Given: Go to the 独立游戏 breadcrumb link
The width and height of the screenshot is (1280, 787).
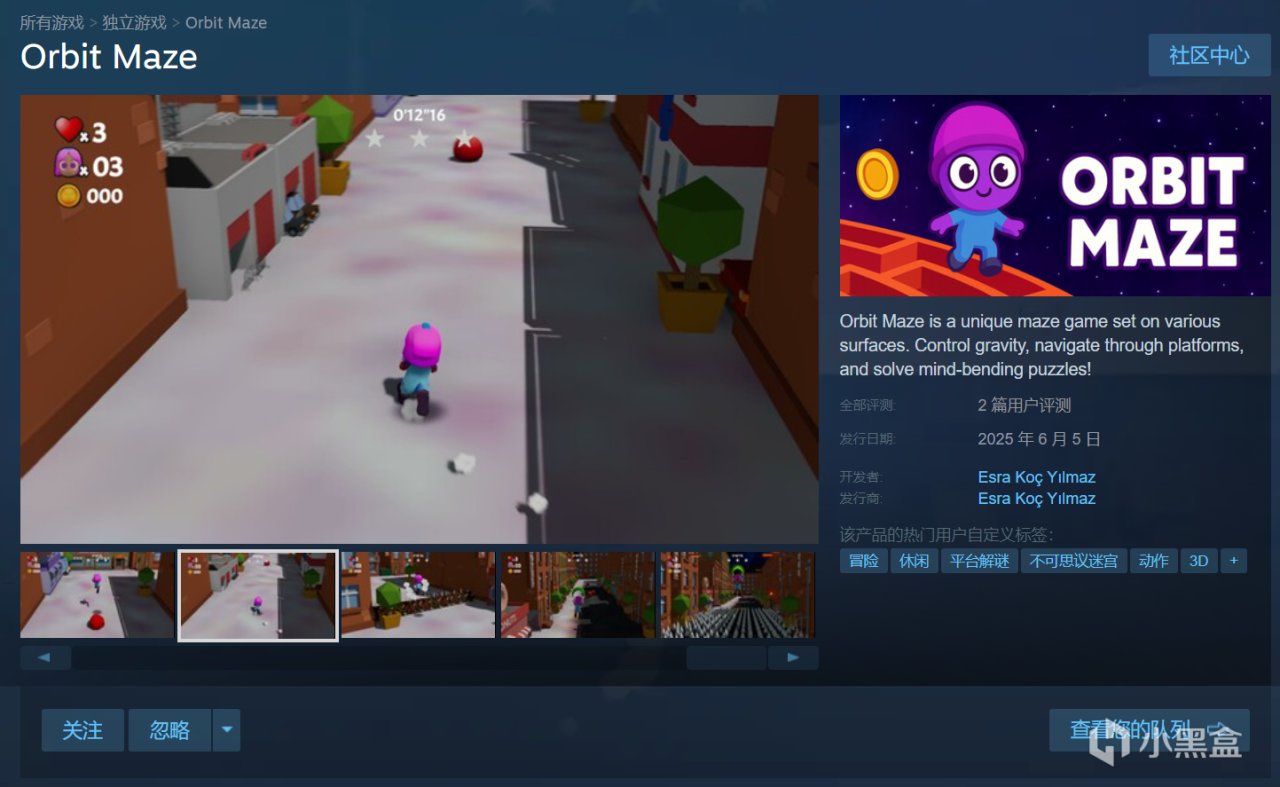Looking at the screenshot, I should [134, 22].
